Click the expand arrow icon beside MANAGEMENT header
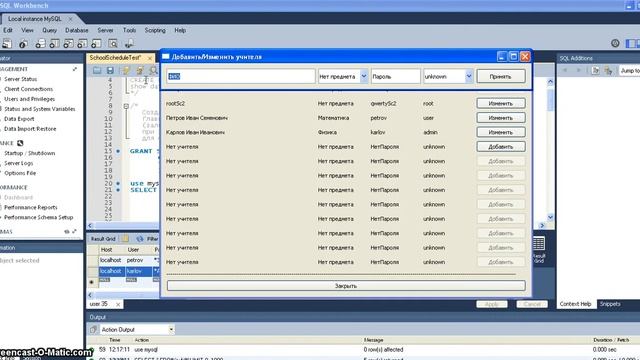The width and height of the screenshot is (640, 360). [75, 69]
